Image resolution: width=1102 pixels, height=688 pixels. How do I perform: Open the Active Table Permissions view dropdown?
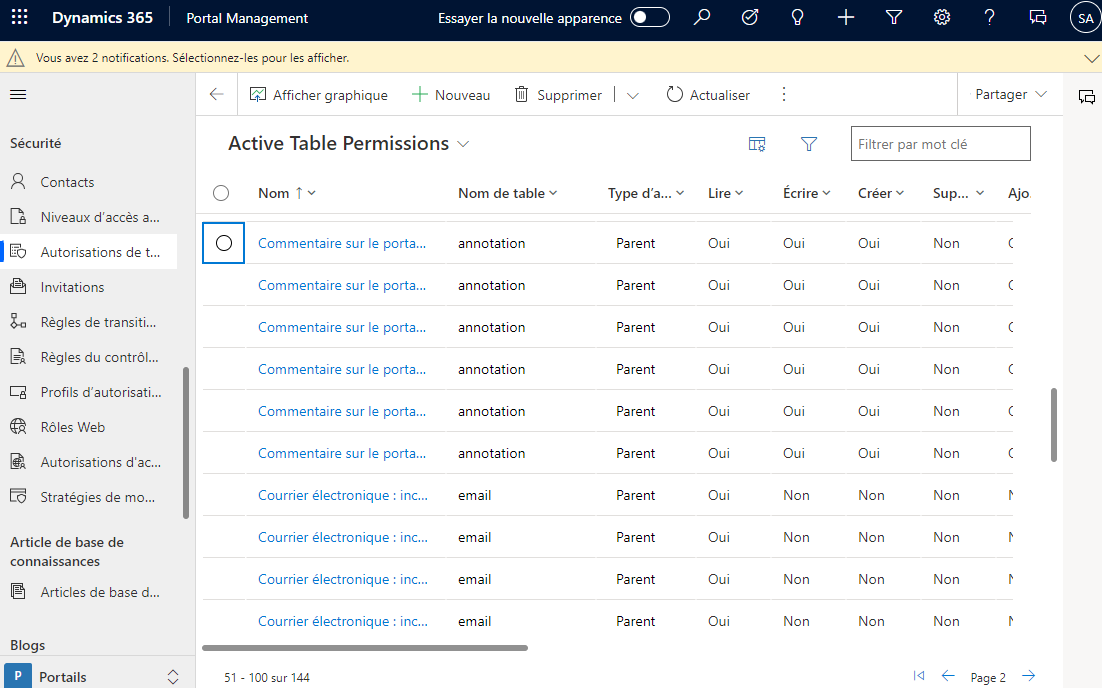point(462,143)
